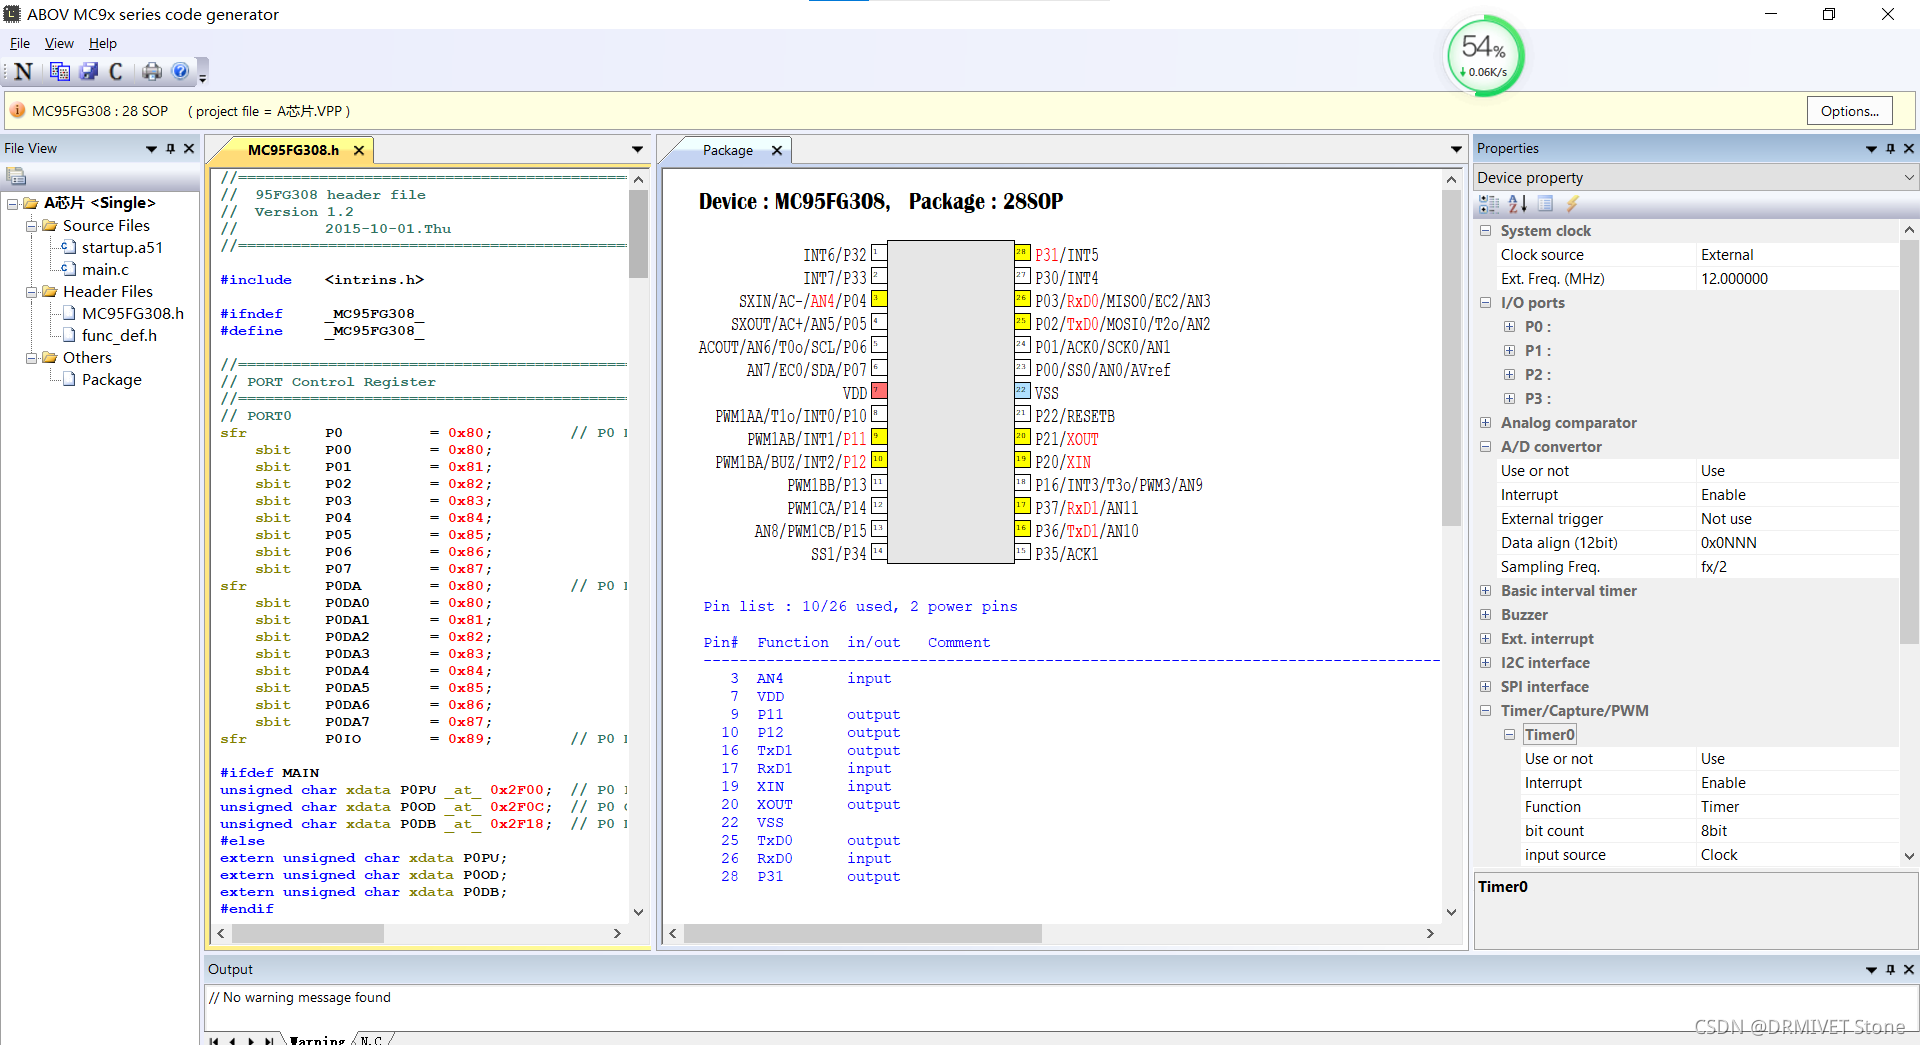1920x1045 pixels.
Task: Expand the Analog comparator group
Action: point(1485,422)
